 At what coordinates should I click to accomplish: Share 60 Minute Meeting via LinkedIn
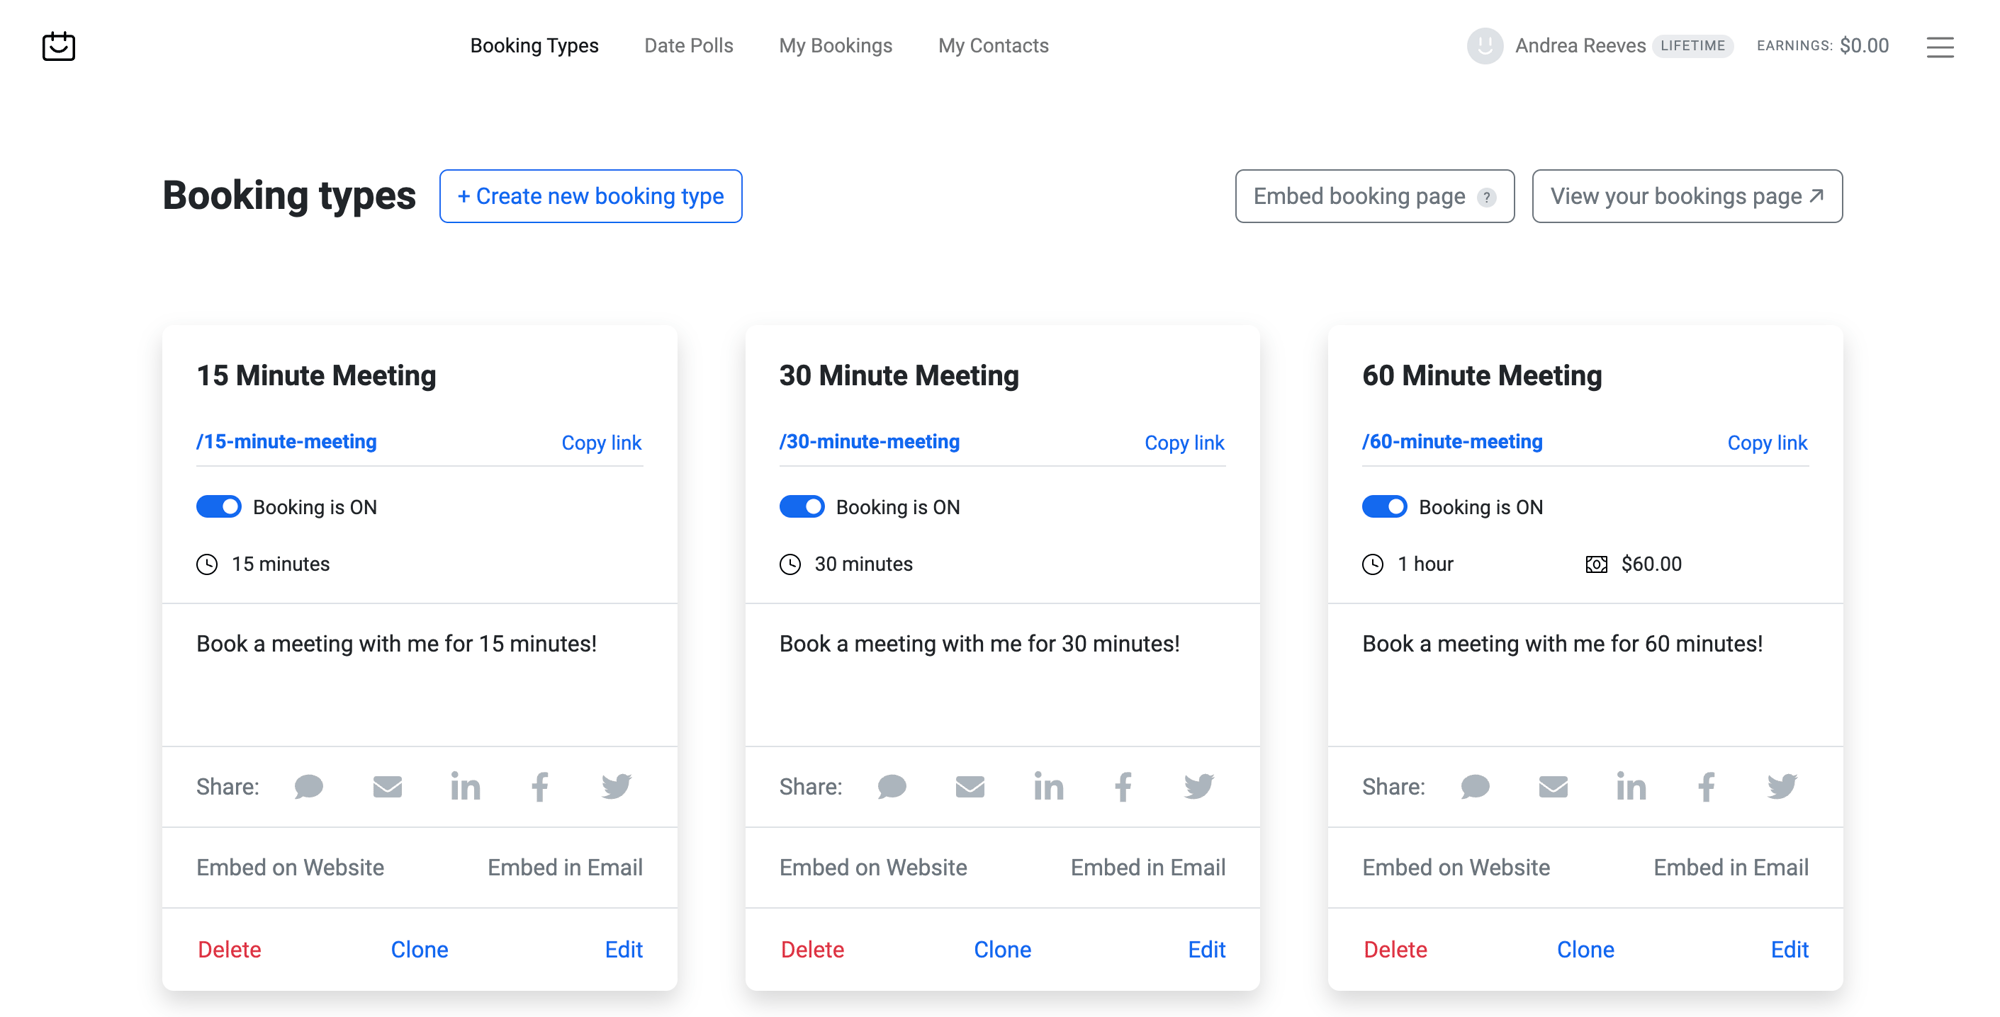coord(1630,787)
